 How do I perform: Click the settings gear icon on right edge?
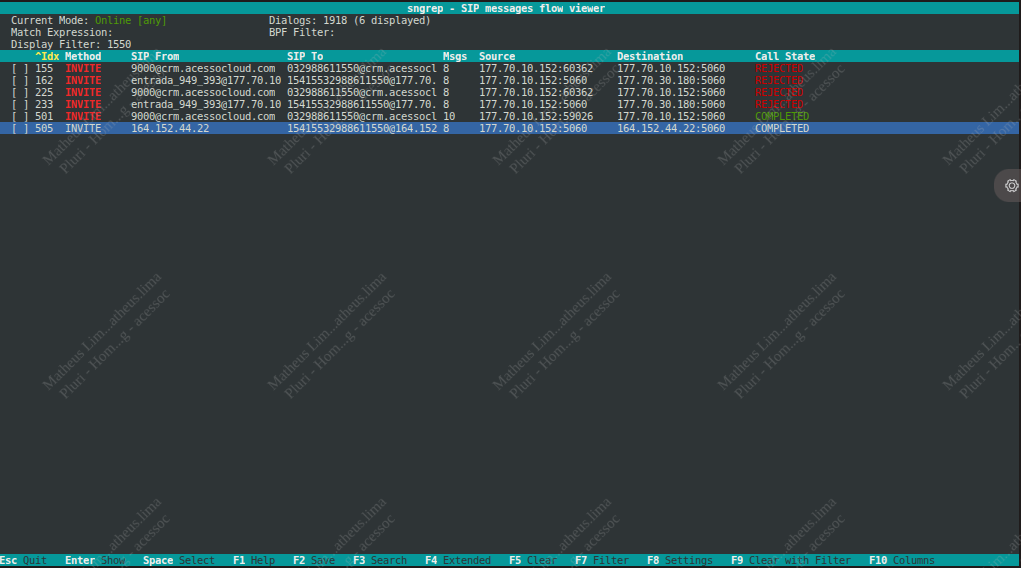[x=1011, y=185]
